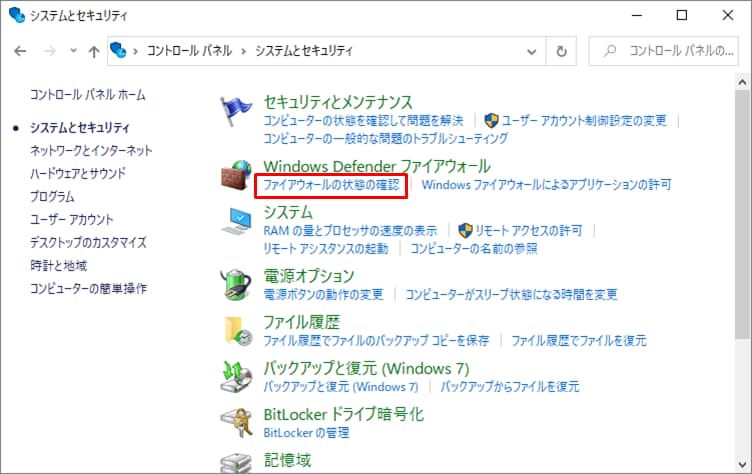Click the セキュリティとメンテナンス flag icon

tap(235, 110)
